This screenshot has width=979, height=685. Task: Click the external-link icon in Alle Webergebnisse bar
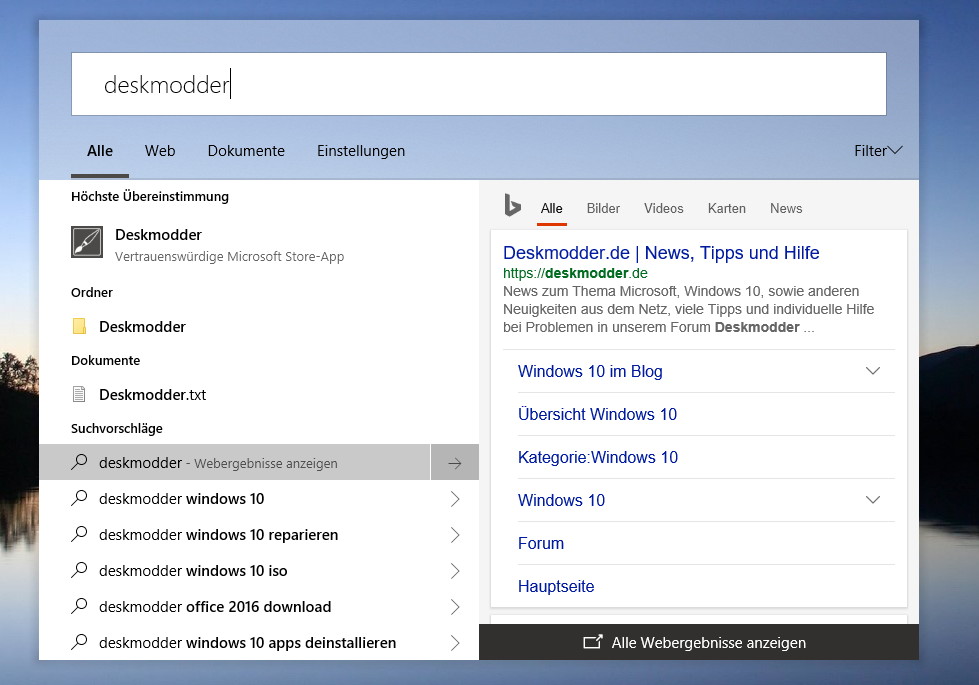[593, 642]
